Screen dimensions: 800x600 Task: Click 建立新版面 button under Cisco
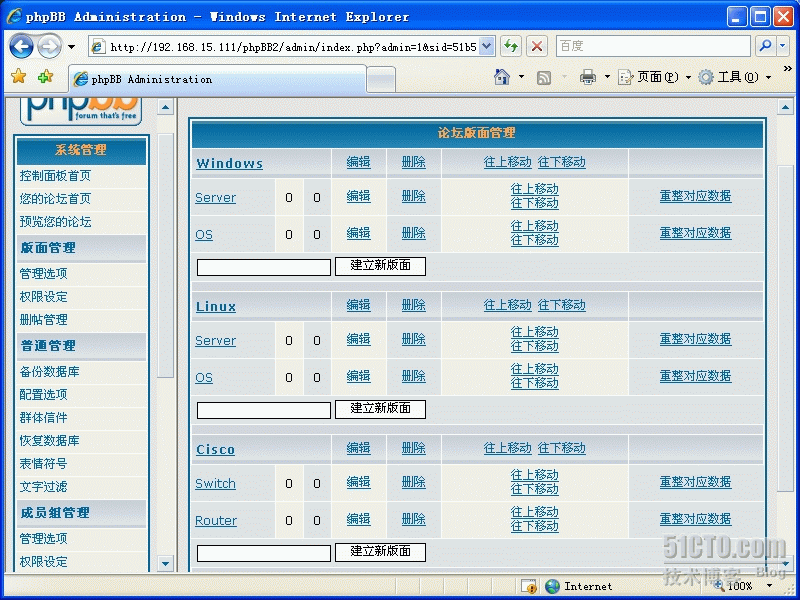pyautogui.click(x=380, y=552)
